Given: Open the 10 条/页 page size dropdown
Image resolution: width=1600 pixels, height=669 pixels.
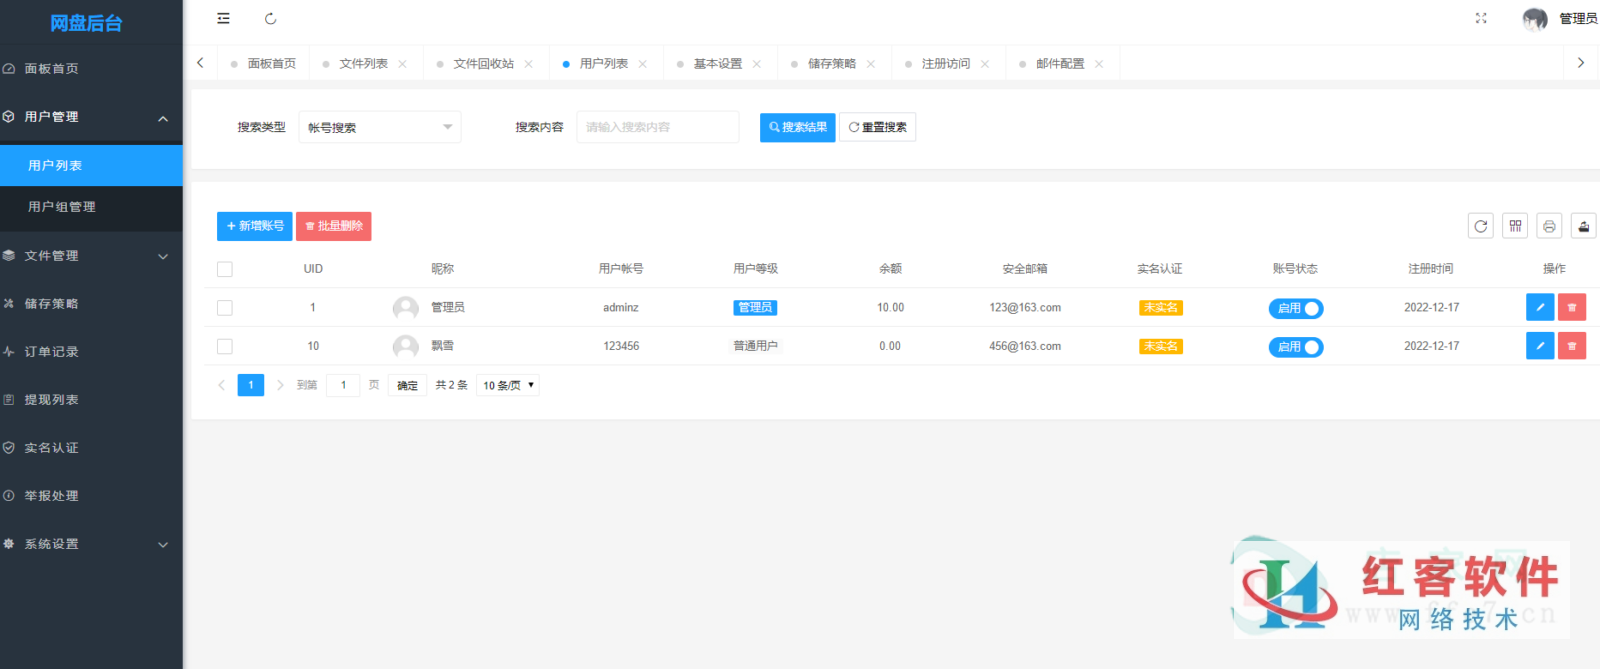Looking at the screenshot, I should (508, 385).
